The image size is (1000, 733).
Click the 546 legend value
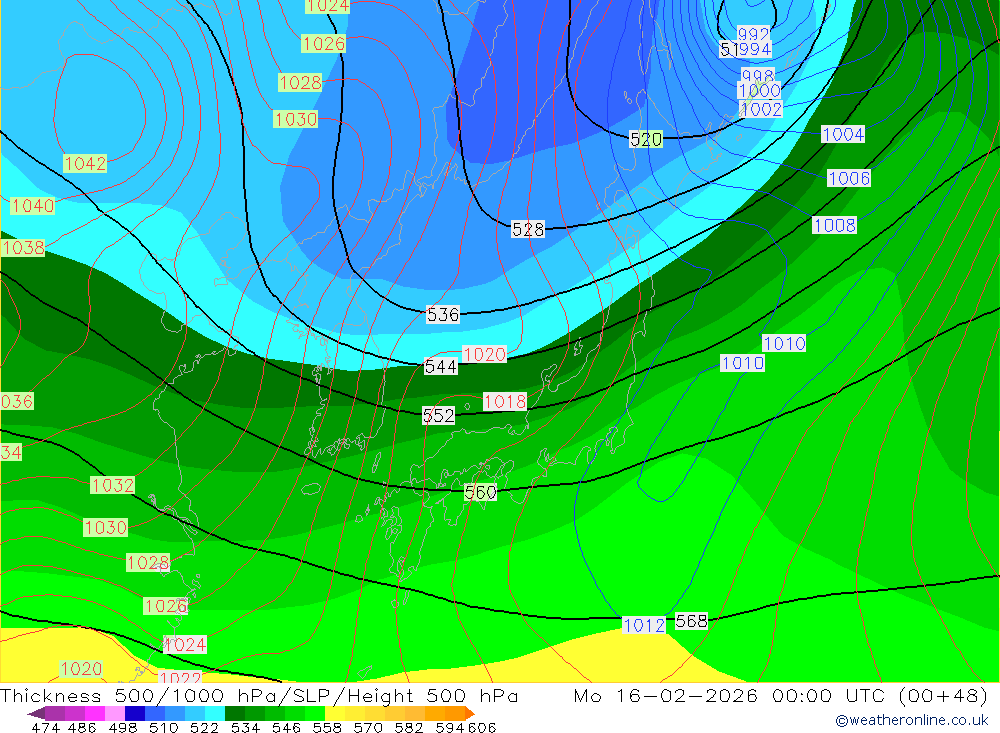tap(286, 727)
